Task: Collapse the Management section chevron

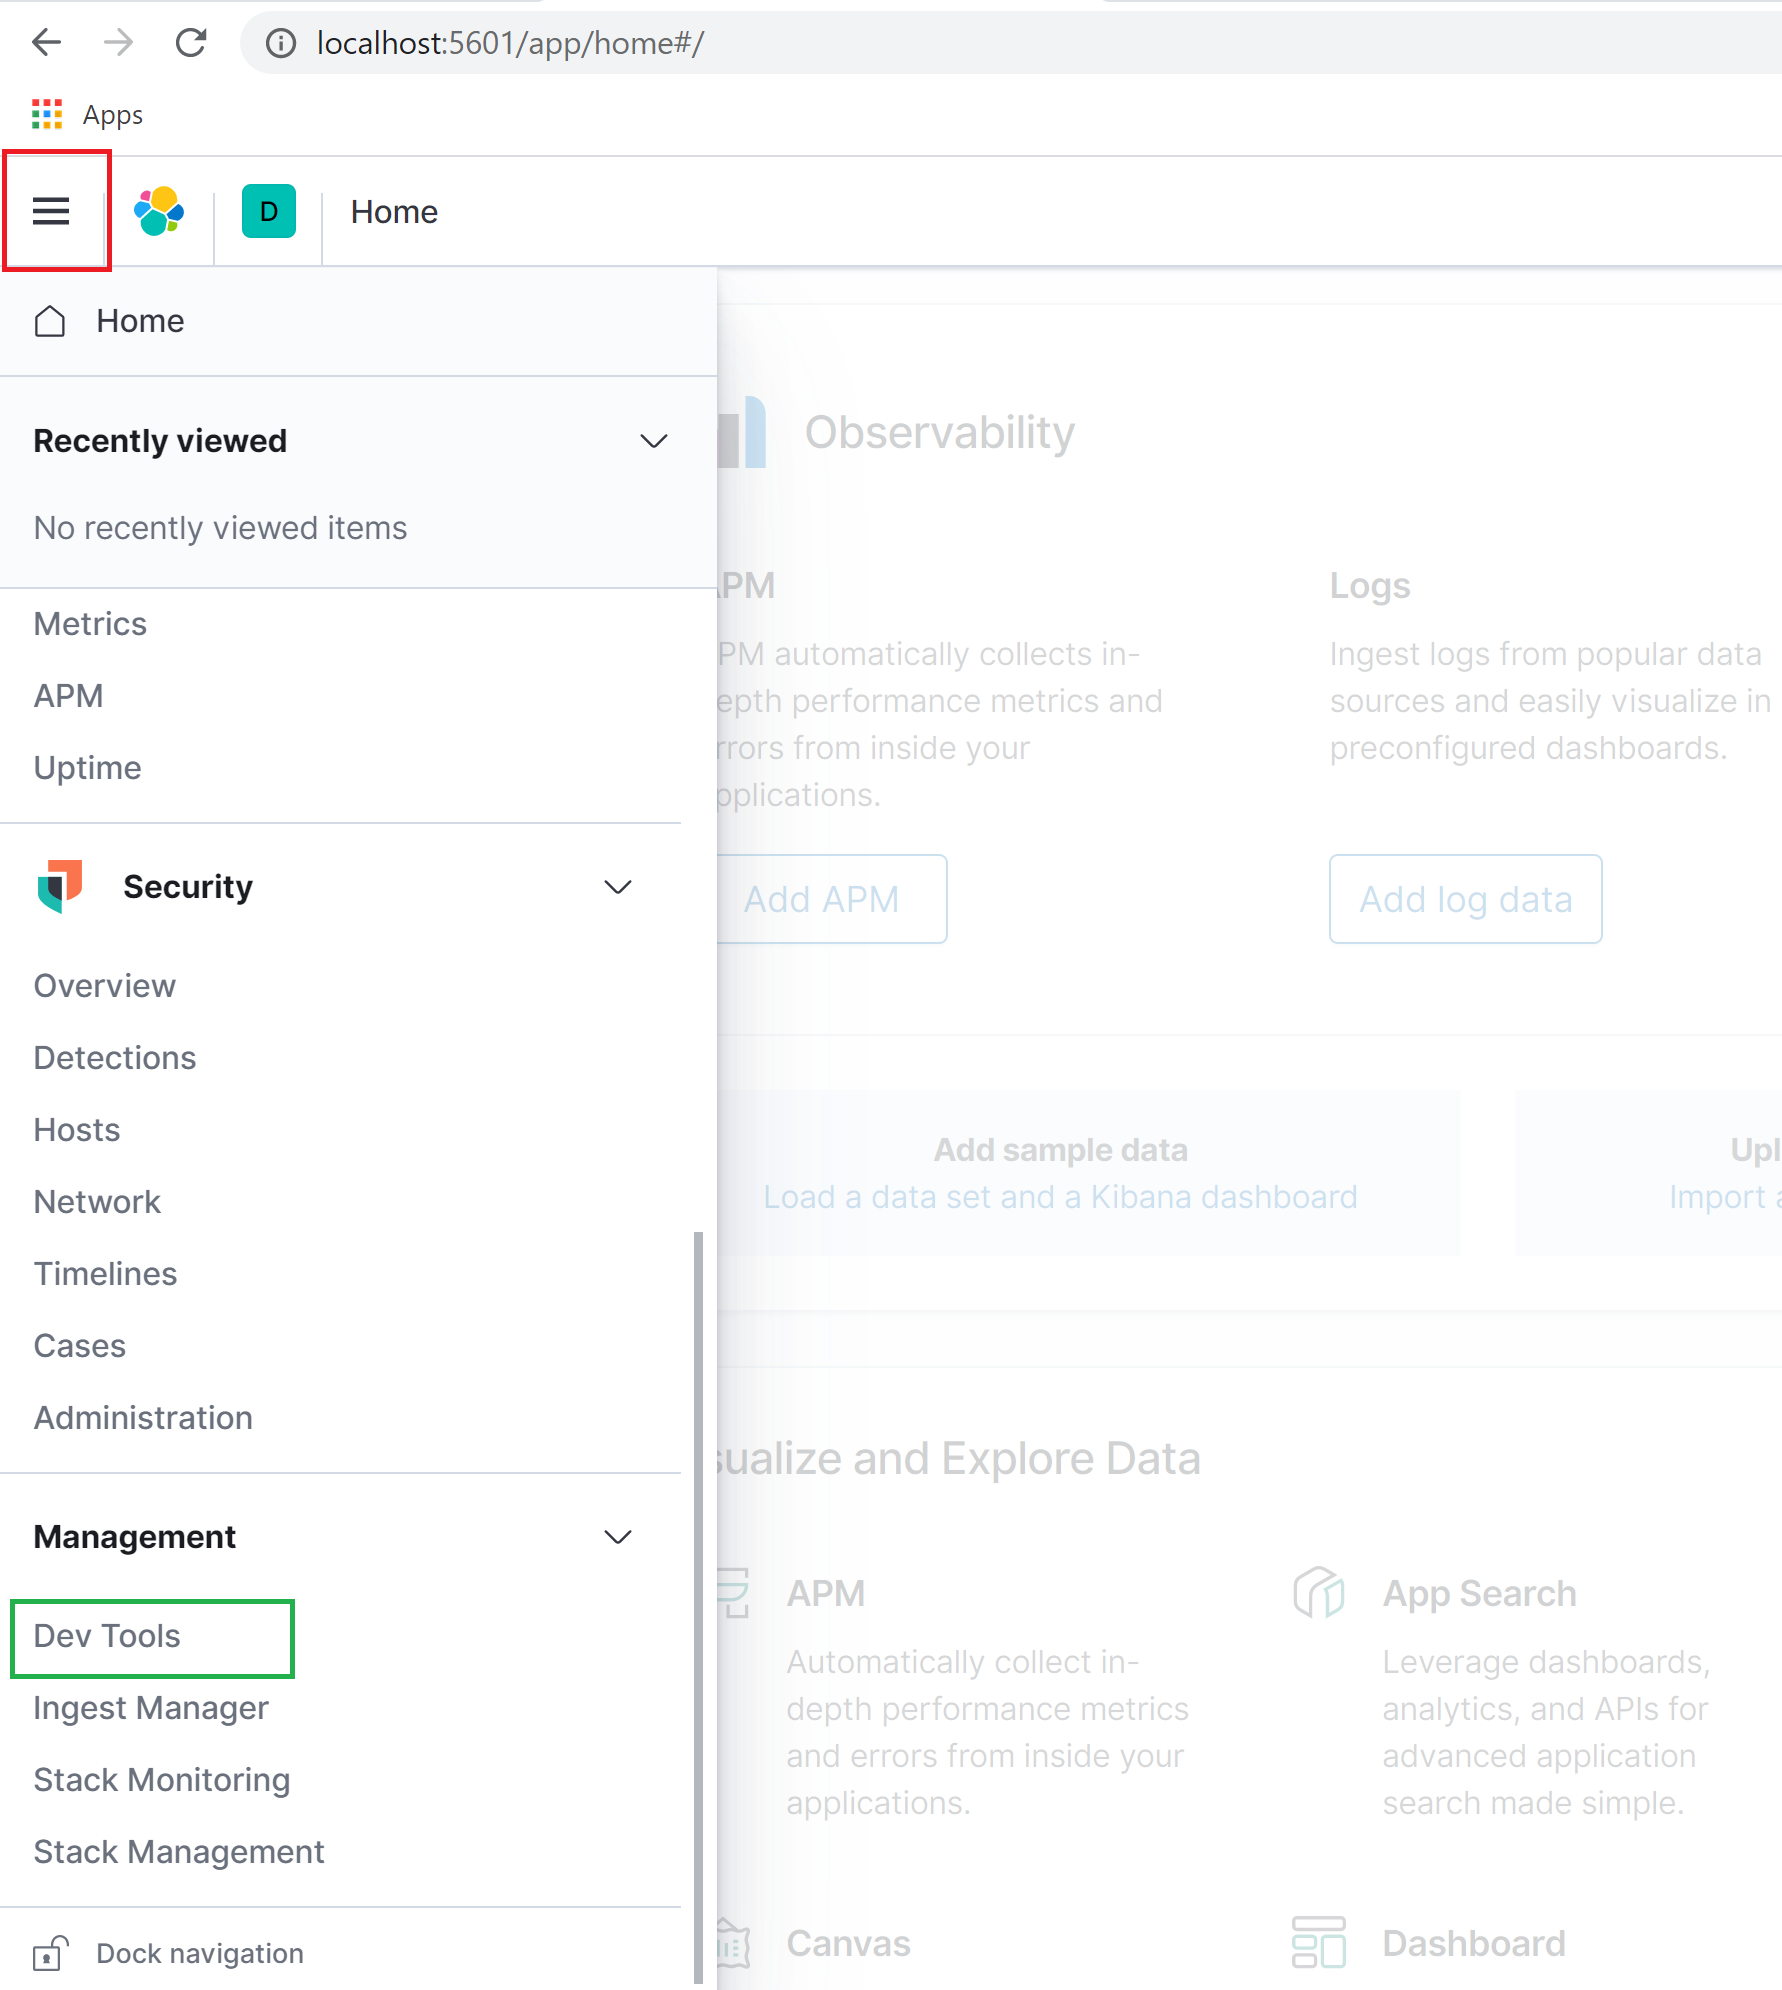Action: click(617, 1537)
